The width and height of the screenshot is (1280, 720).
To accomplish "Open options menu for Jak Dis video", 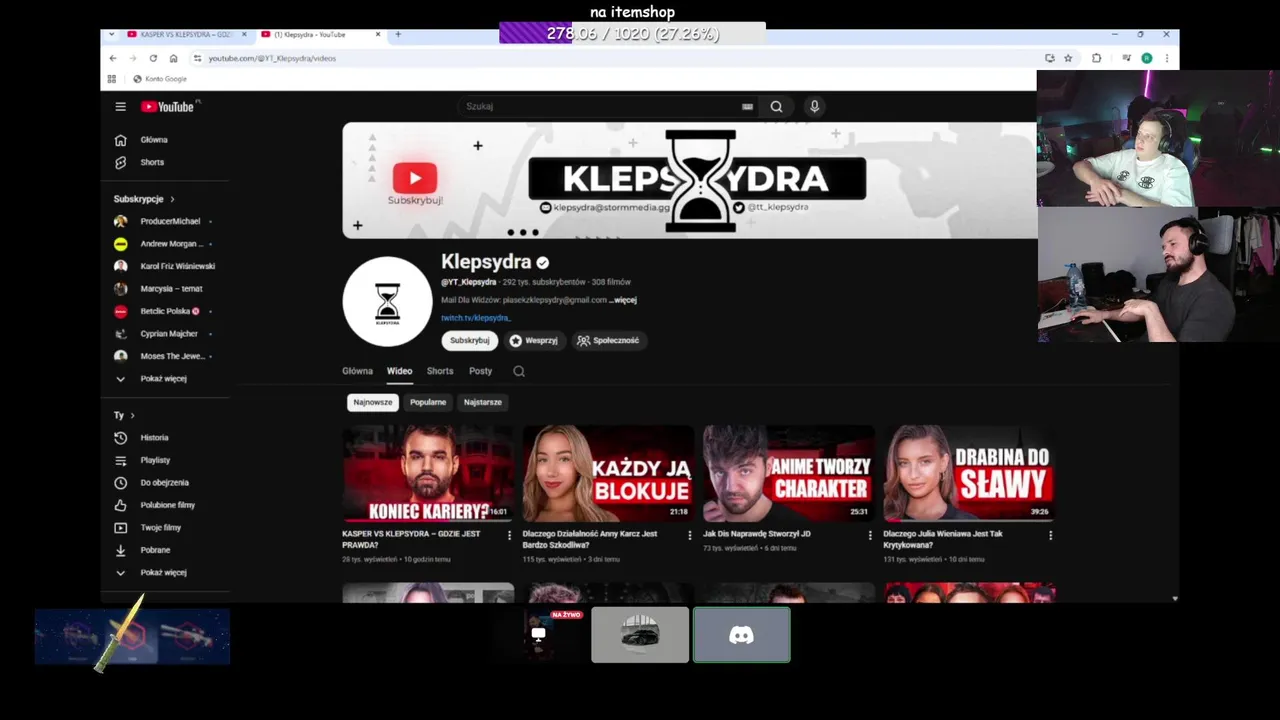I will tap(870, 536).
